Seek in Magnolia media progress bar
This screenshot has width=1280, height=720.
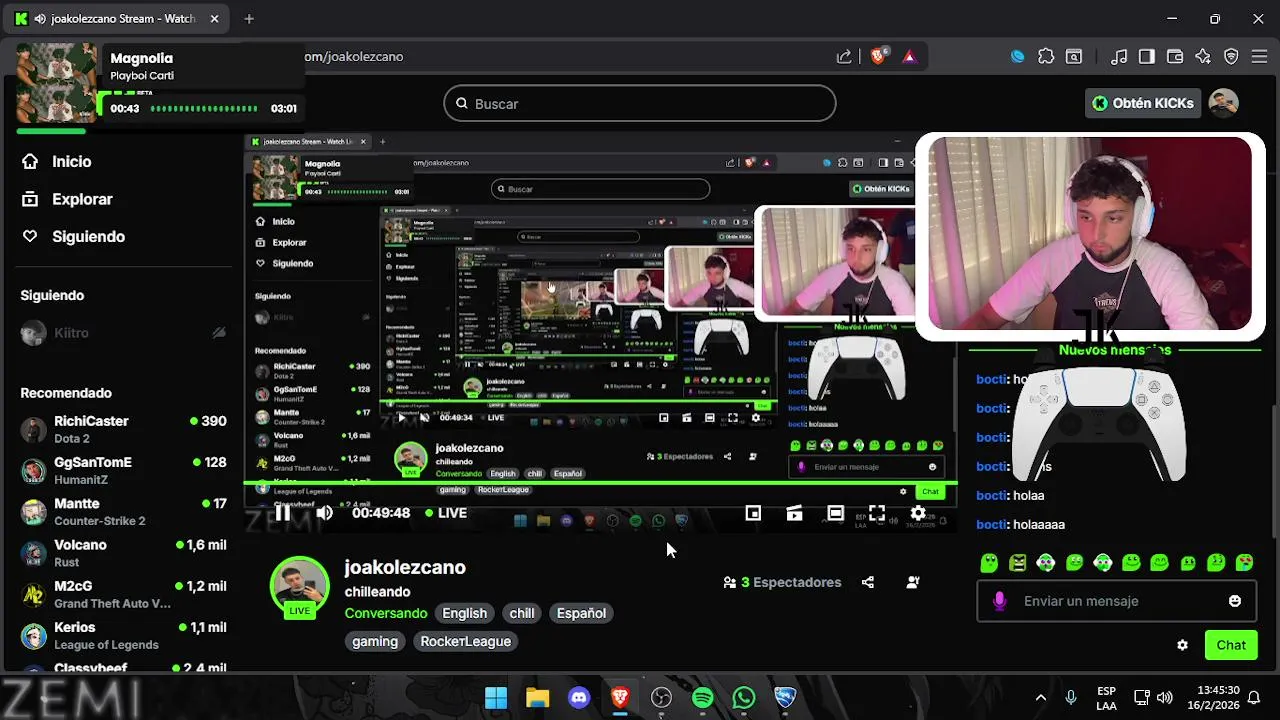[x=204, y=108]
